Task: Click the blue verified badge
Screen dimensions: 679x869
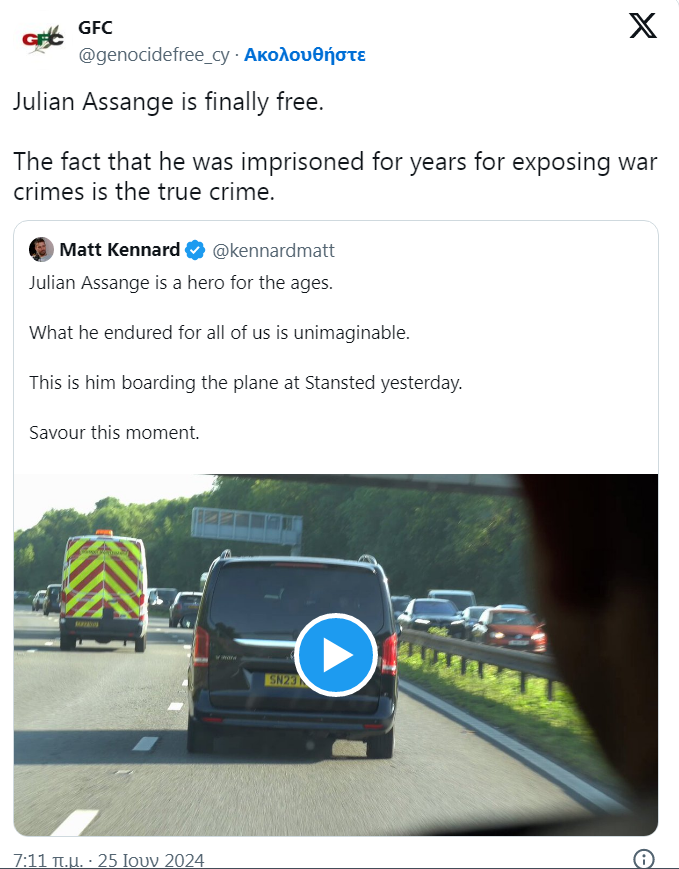Action: click(197, 249)
